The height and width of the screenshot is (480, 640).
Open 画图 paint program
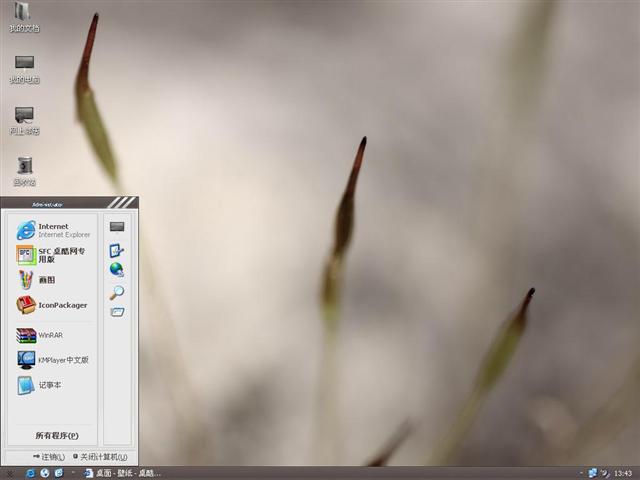[x=36, y=280]
